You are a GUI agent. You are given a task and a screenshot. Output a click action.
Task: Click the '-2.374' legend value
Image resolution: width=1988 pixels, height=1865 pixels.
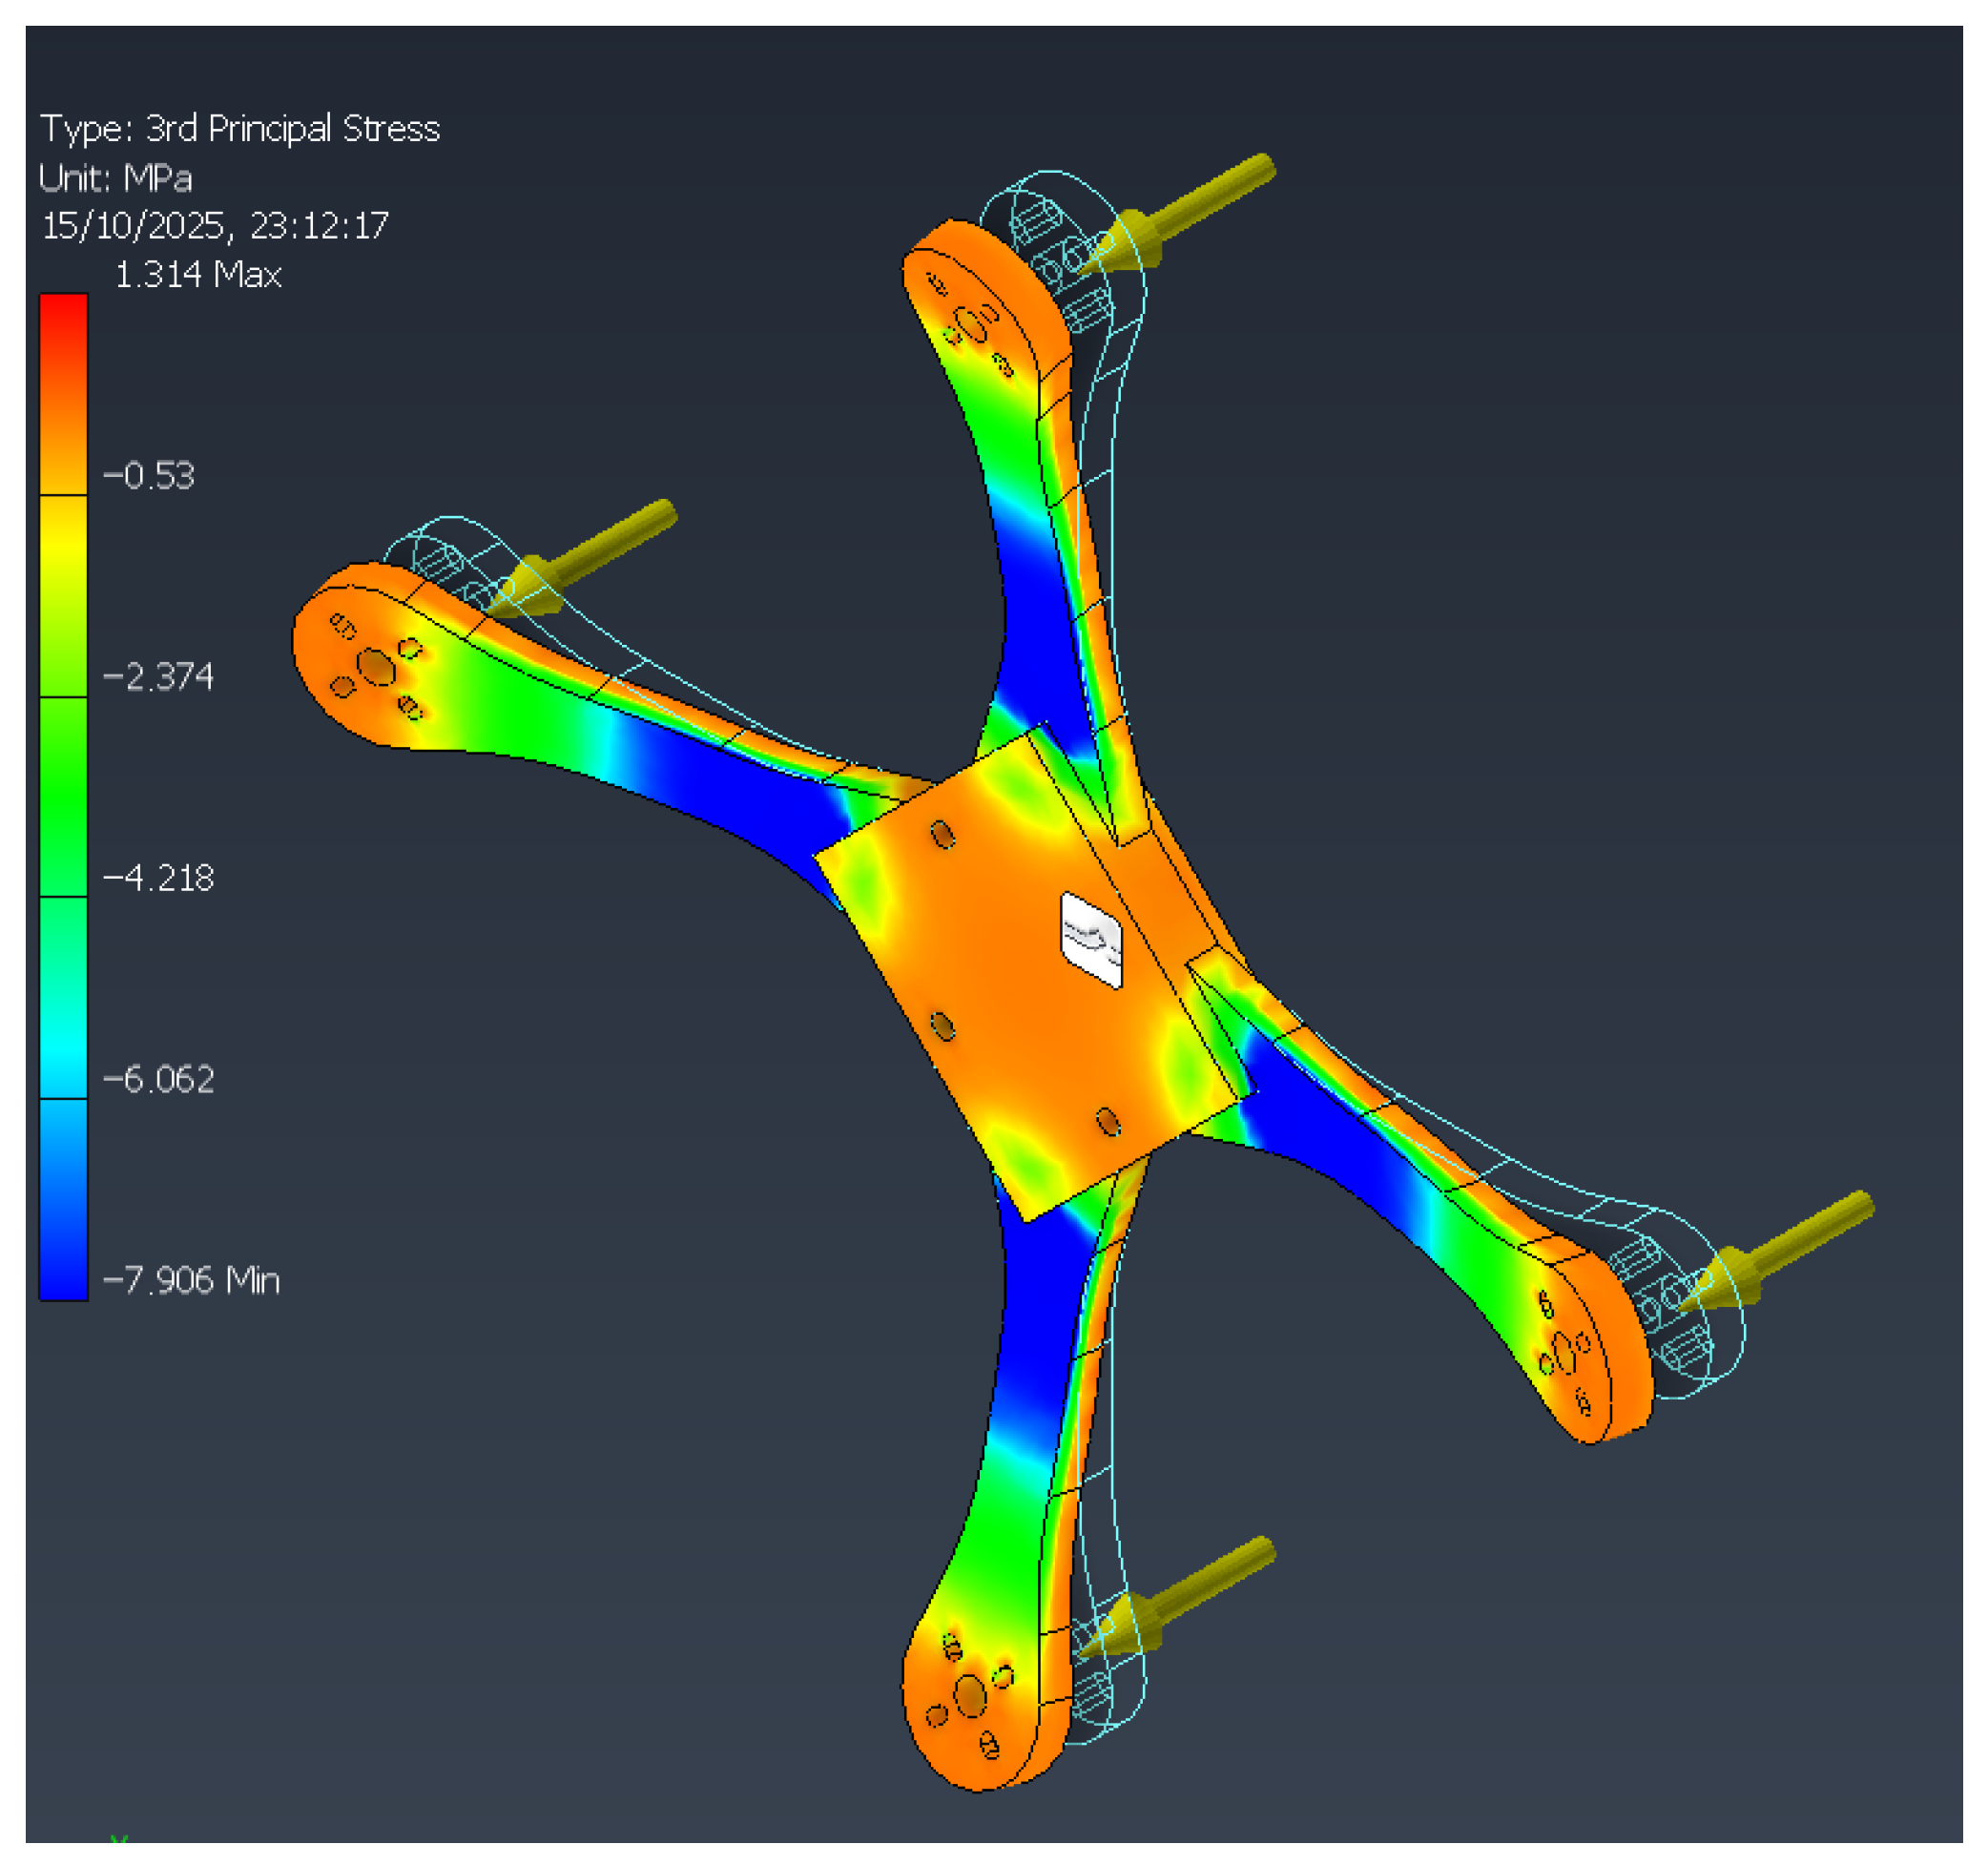click(159, 677)
